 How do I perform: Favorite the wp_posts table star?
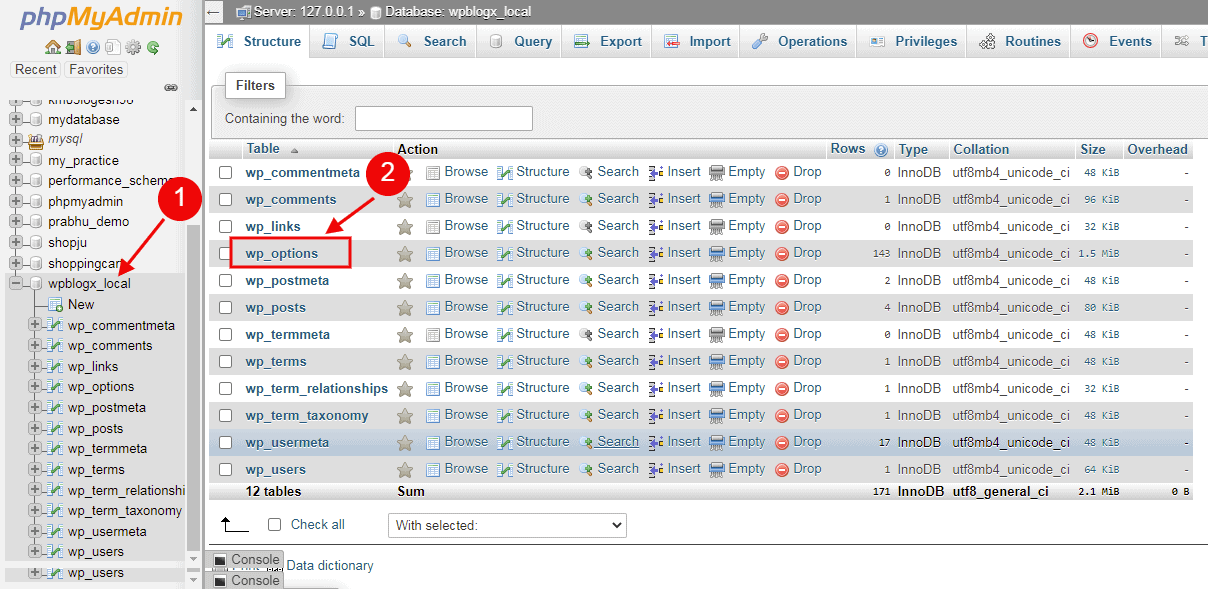(x=405, y=307)
